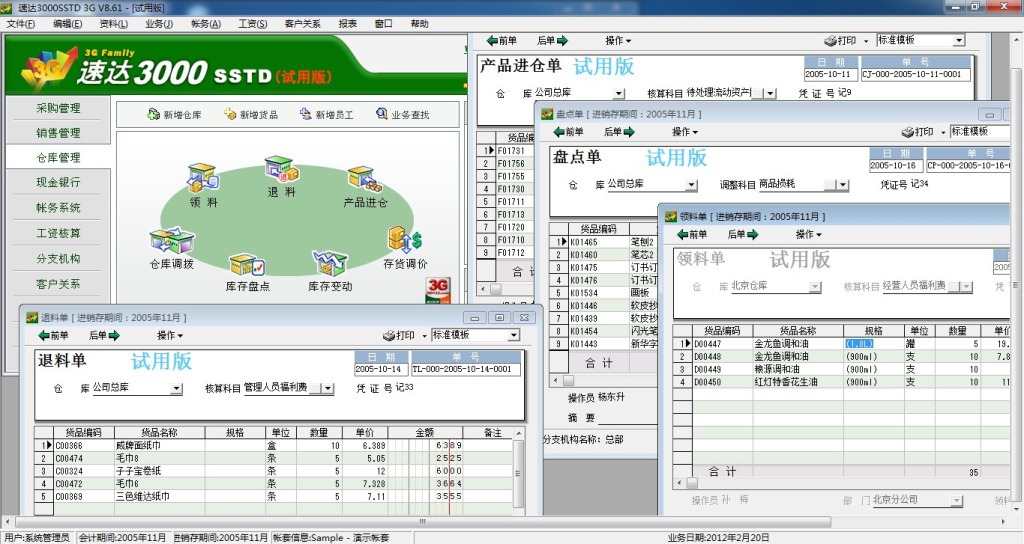Open the 领料 module icon
The width and height of the screenshot is (1024, 544).
click(x=203, y=178)
